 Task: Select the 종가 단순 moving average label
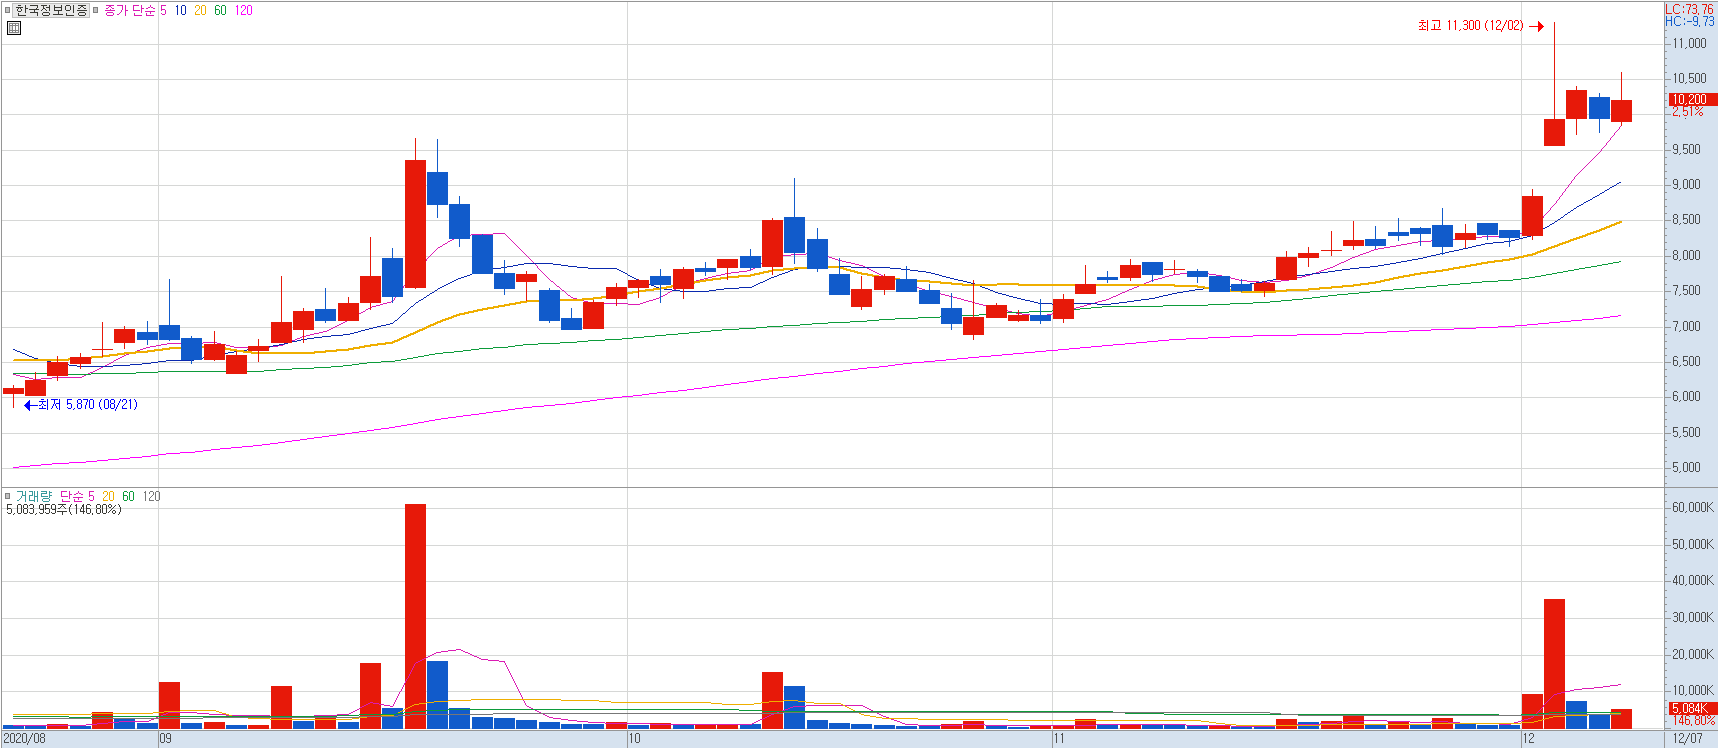[130, 10]
